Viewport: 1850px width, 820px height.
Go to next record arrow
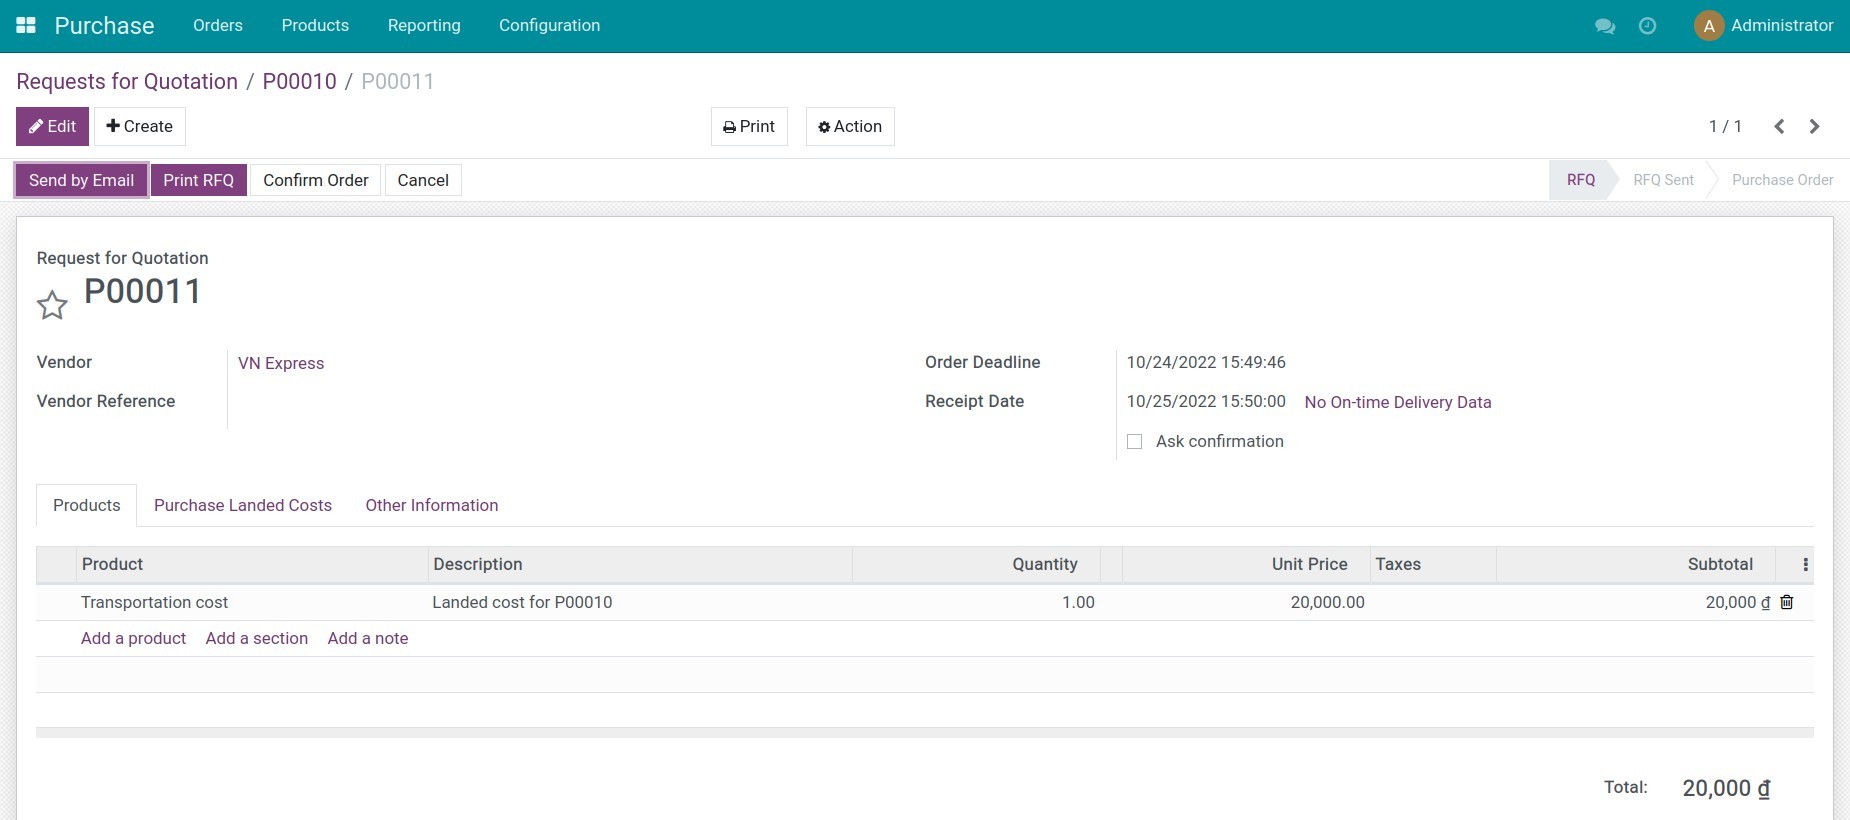(x=1814, y=126)
